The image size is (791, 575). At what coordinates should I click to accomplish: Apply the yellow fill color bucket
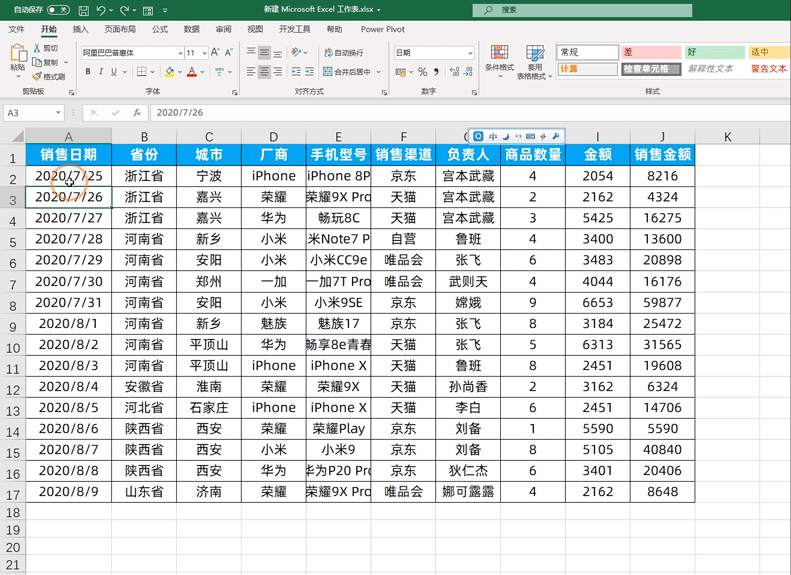[170, 72]
